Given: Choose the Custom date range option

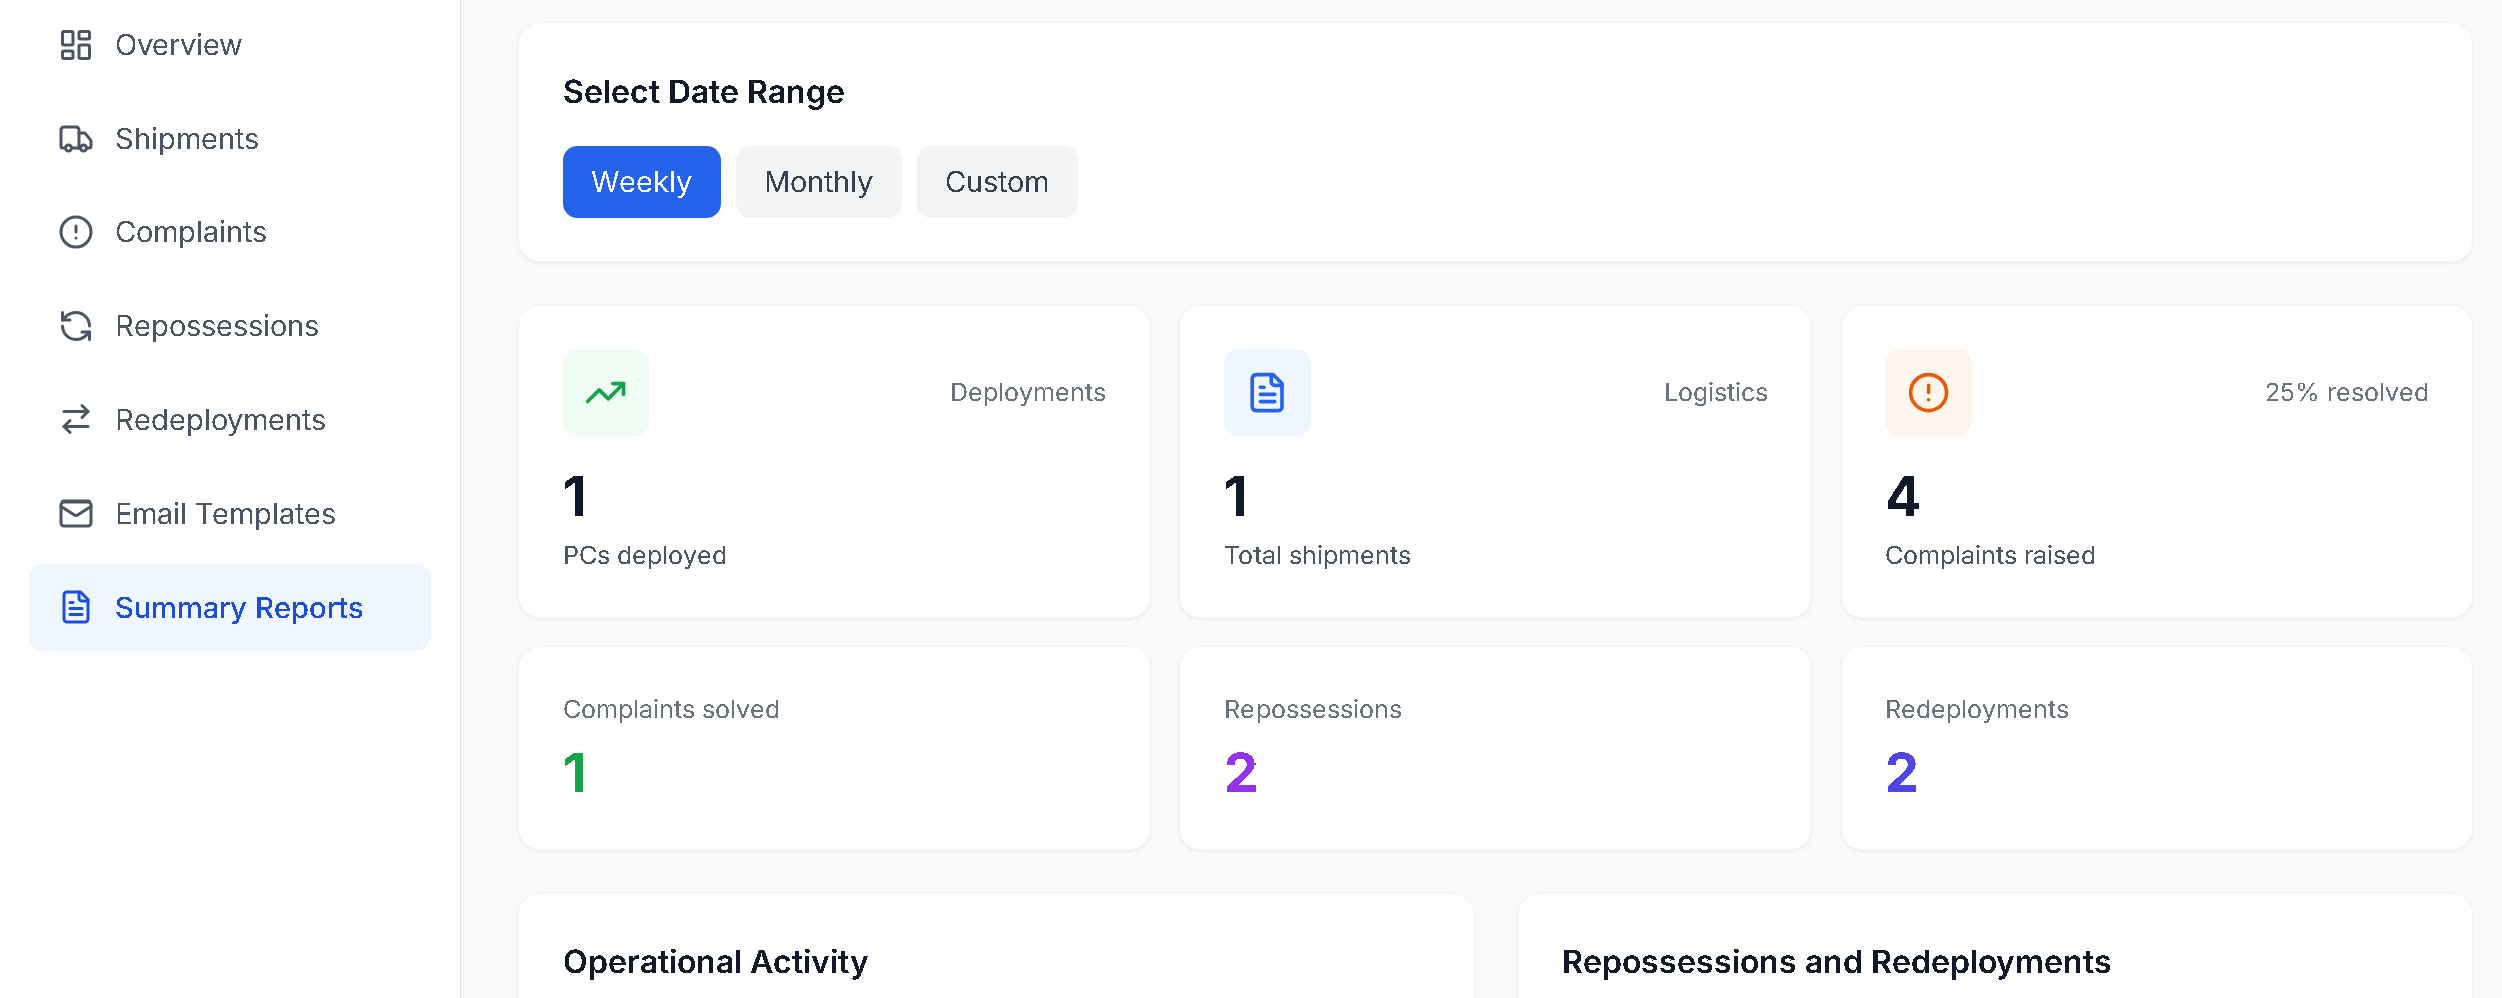Looking at the screenshot, I should click(x=996, y=182).
